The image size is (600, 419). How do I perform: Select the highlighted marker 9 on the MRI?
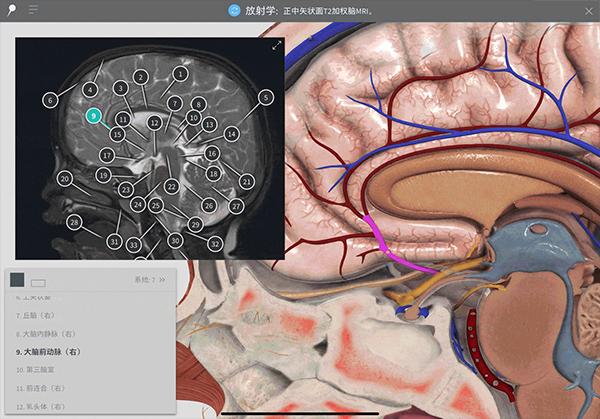94,116
